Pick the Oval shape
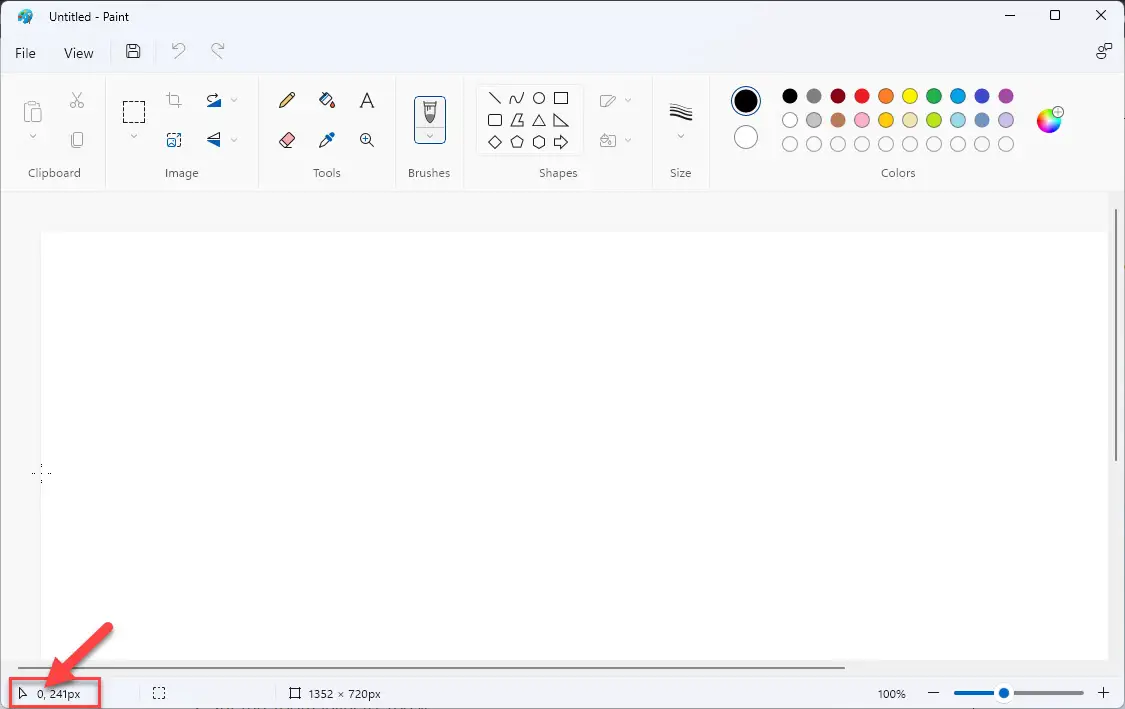 click(x=539, y=98)
